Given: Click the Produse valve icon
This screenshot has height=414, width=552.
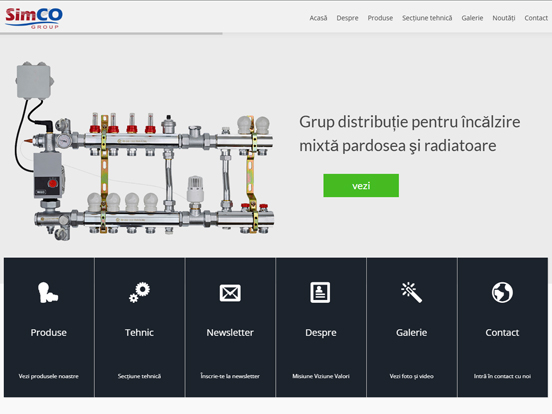Looking at the screenshot, I should 48,293.
